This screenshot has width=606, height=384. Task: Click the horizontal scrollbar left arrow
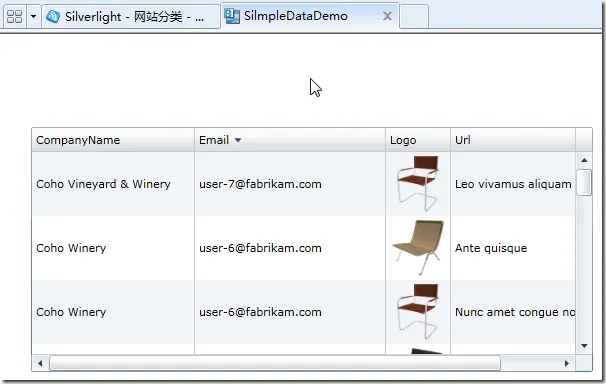[40, 363]
